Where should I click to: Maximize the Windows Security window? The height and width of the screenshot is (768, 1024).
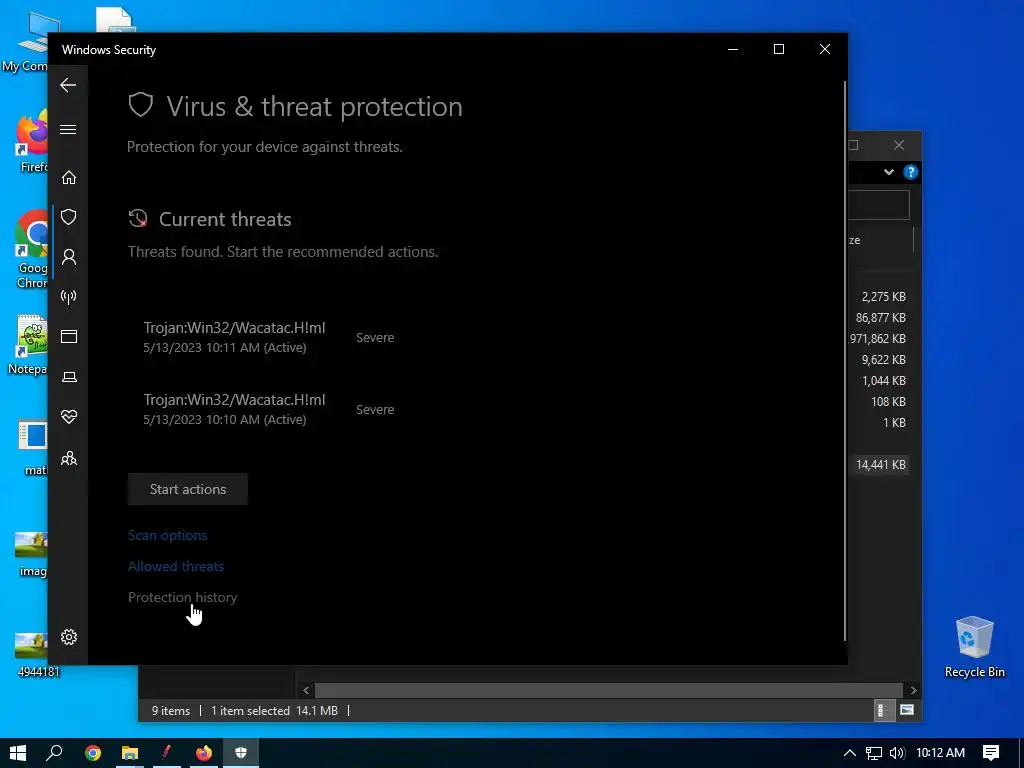[778, 50]
